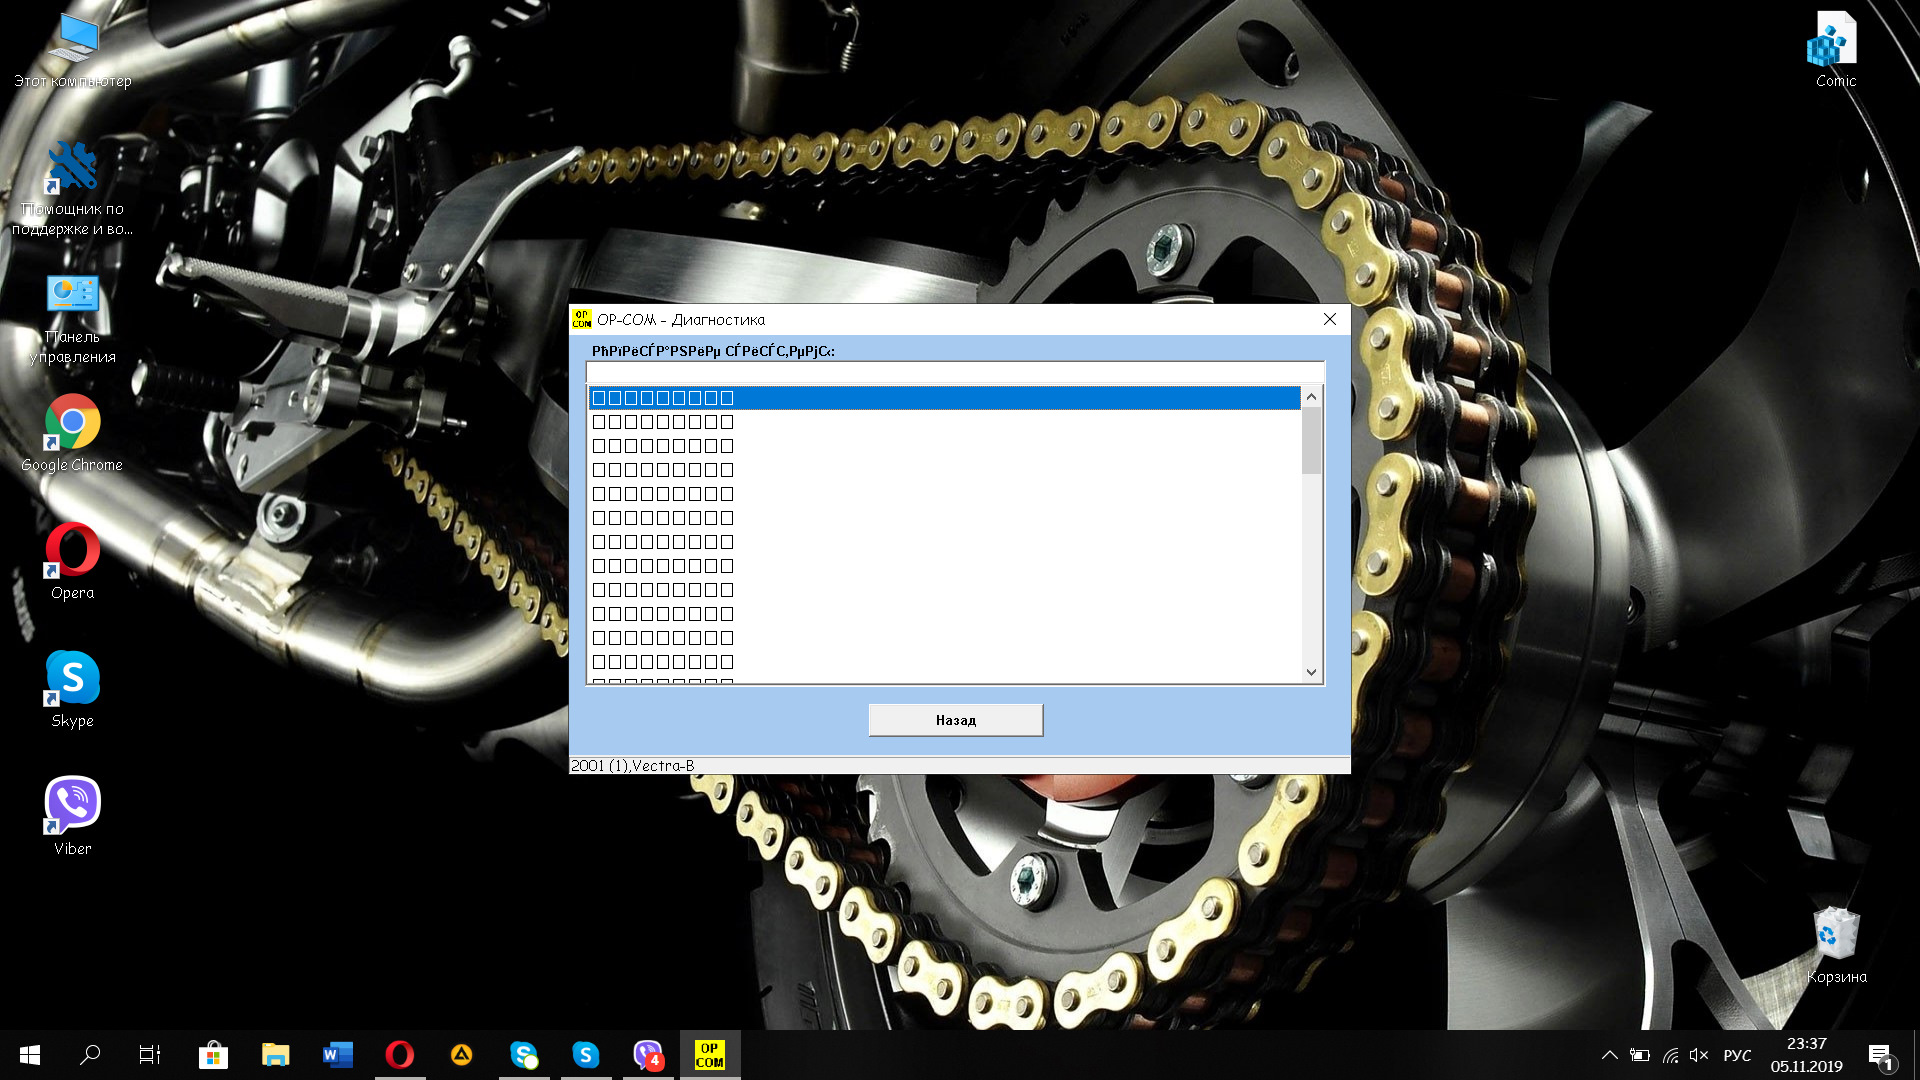Open the Opera desktop shortcut
Screen dimensions: 1920x1080
[x=72, y=550]
